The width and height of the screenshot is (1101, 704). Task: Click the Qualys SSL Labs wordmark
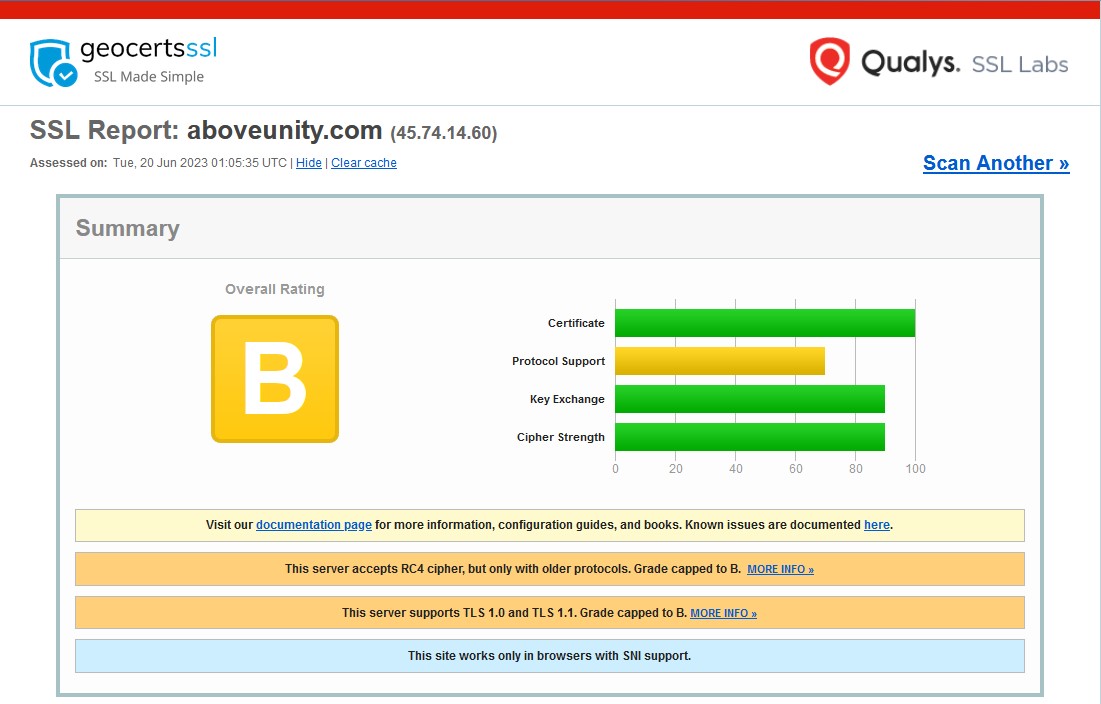tap(965, 63)
